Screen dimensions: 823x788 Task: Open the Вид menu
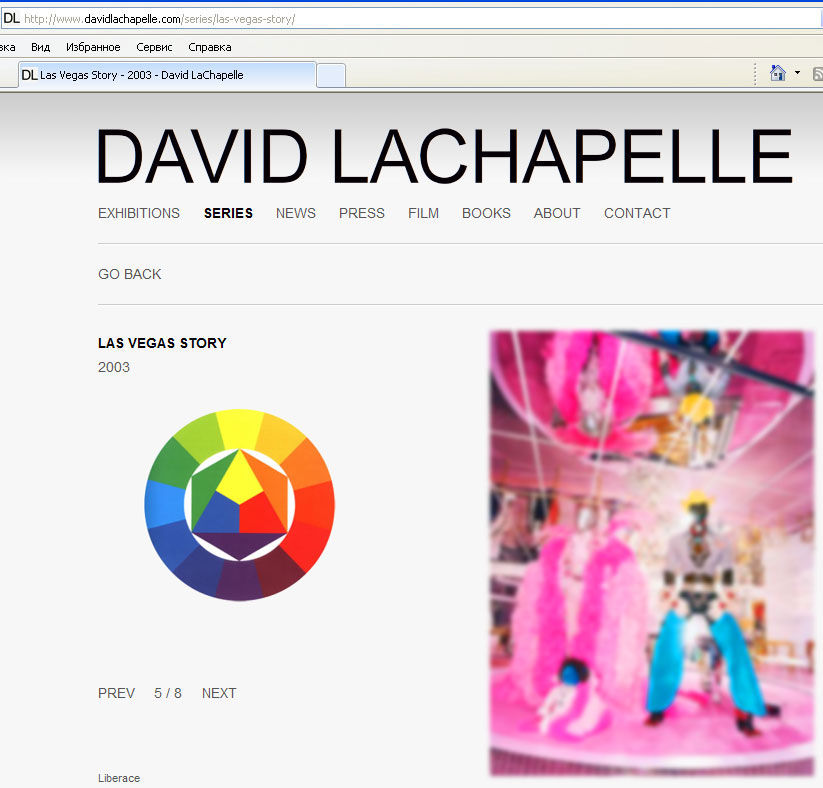(x=40, y=47)
